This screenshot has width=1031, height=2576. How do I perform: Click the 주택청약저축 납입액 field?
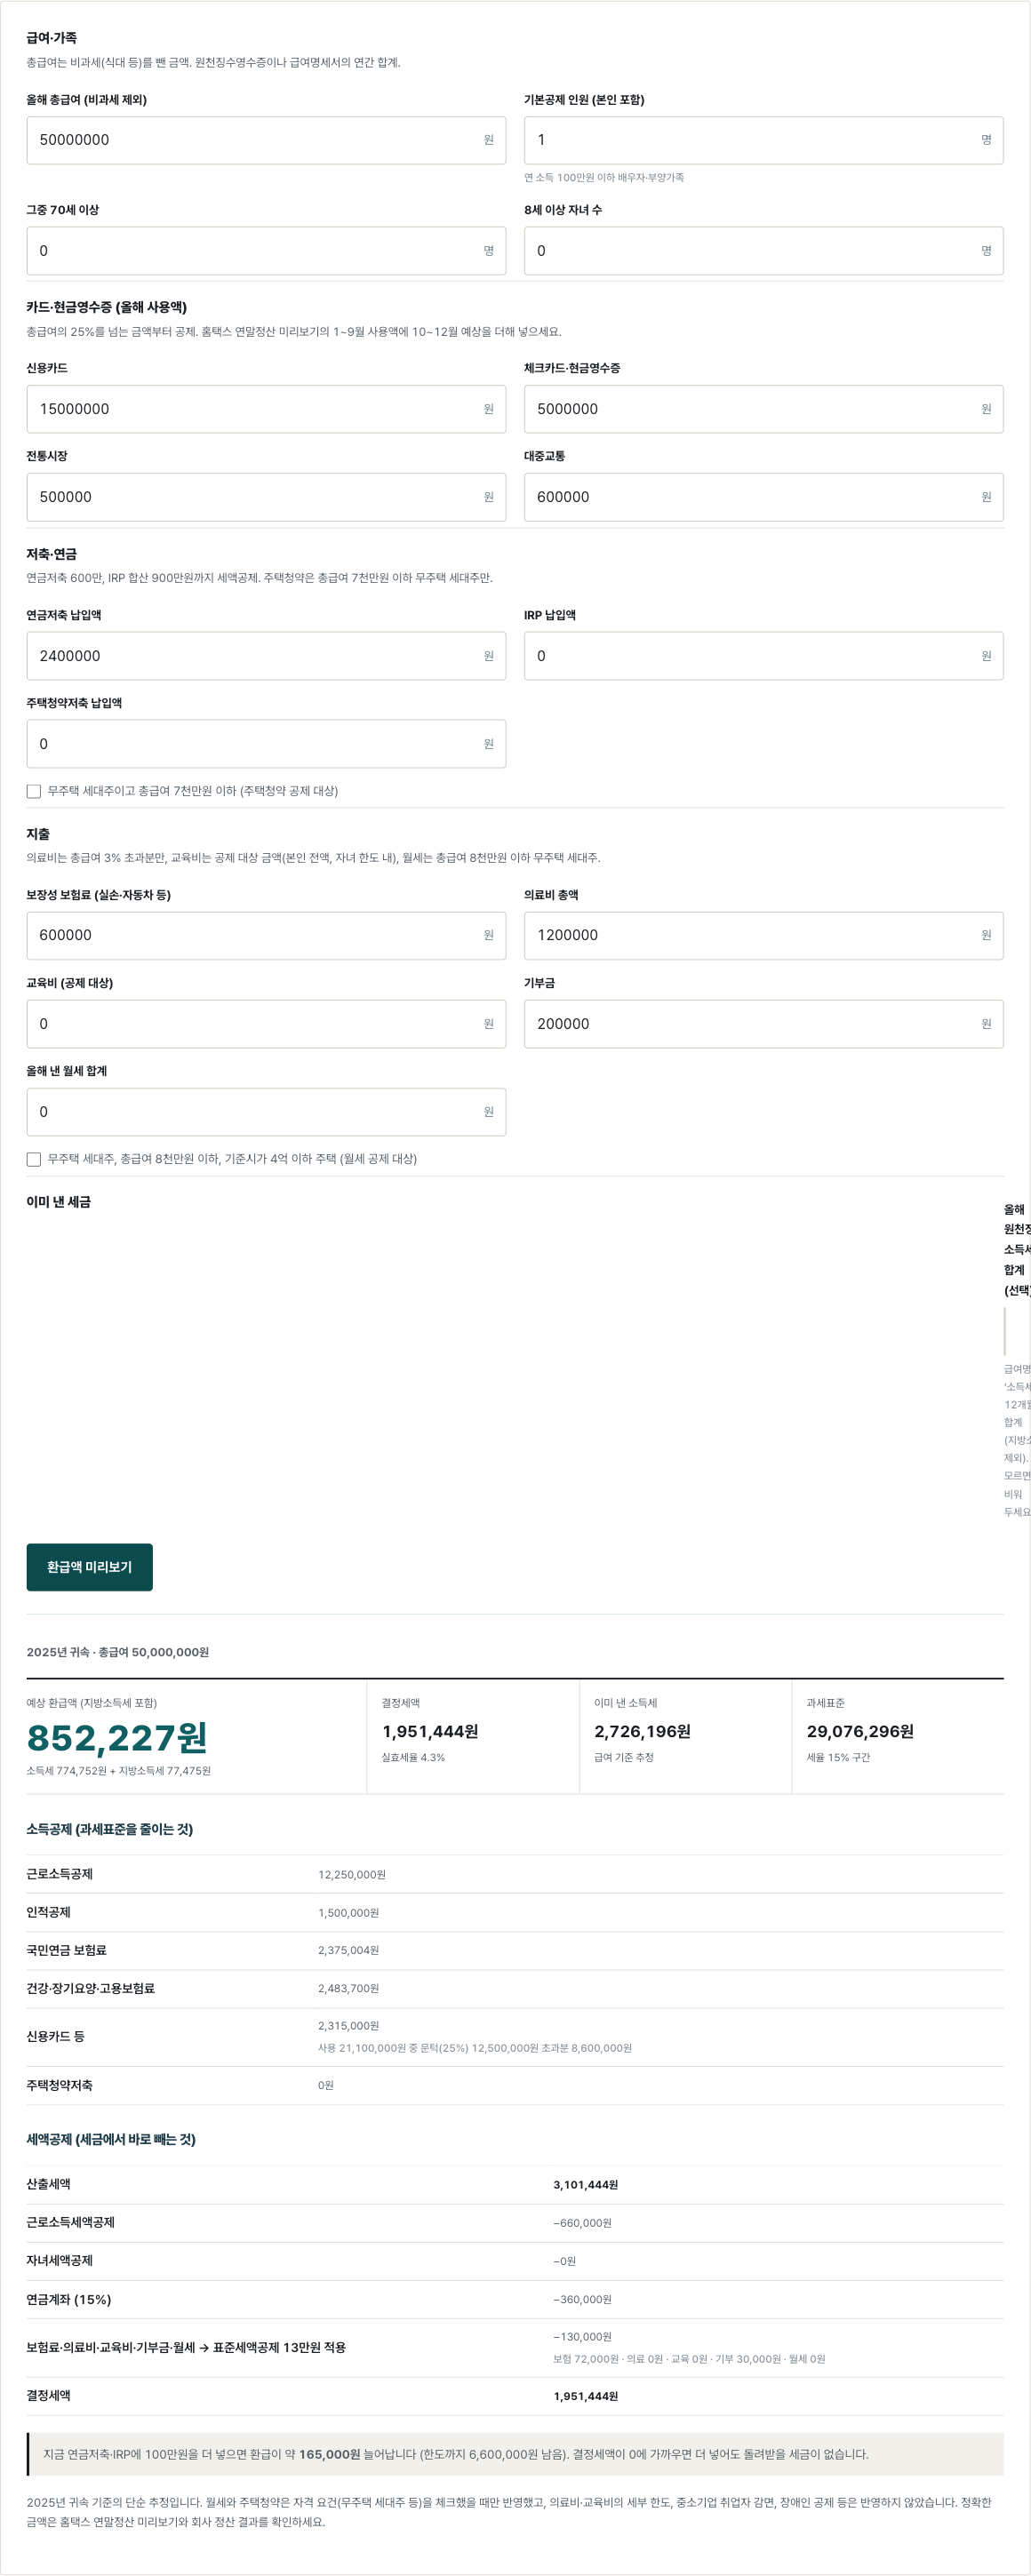coord(266,744)
